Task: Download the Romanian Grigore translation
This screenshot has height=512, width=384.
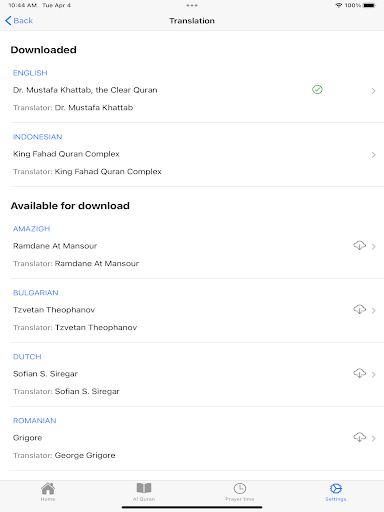Action: (x=359, y=437)
